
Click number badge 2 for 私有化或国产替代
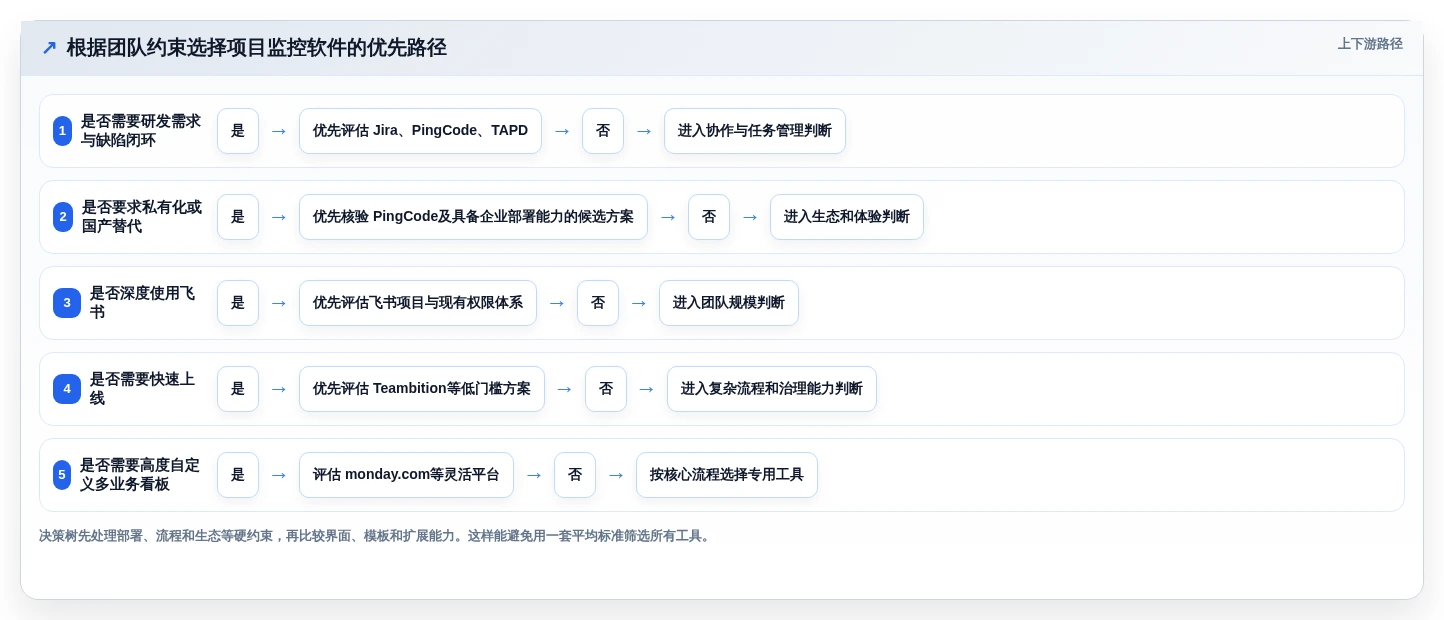[x=63, y=217]
